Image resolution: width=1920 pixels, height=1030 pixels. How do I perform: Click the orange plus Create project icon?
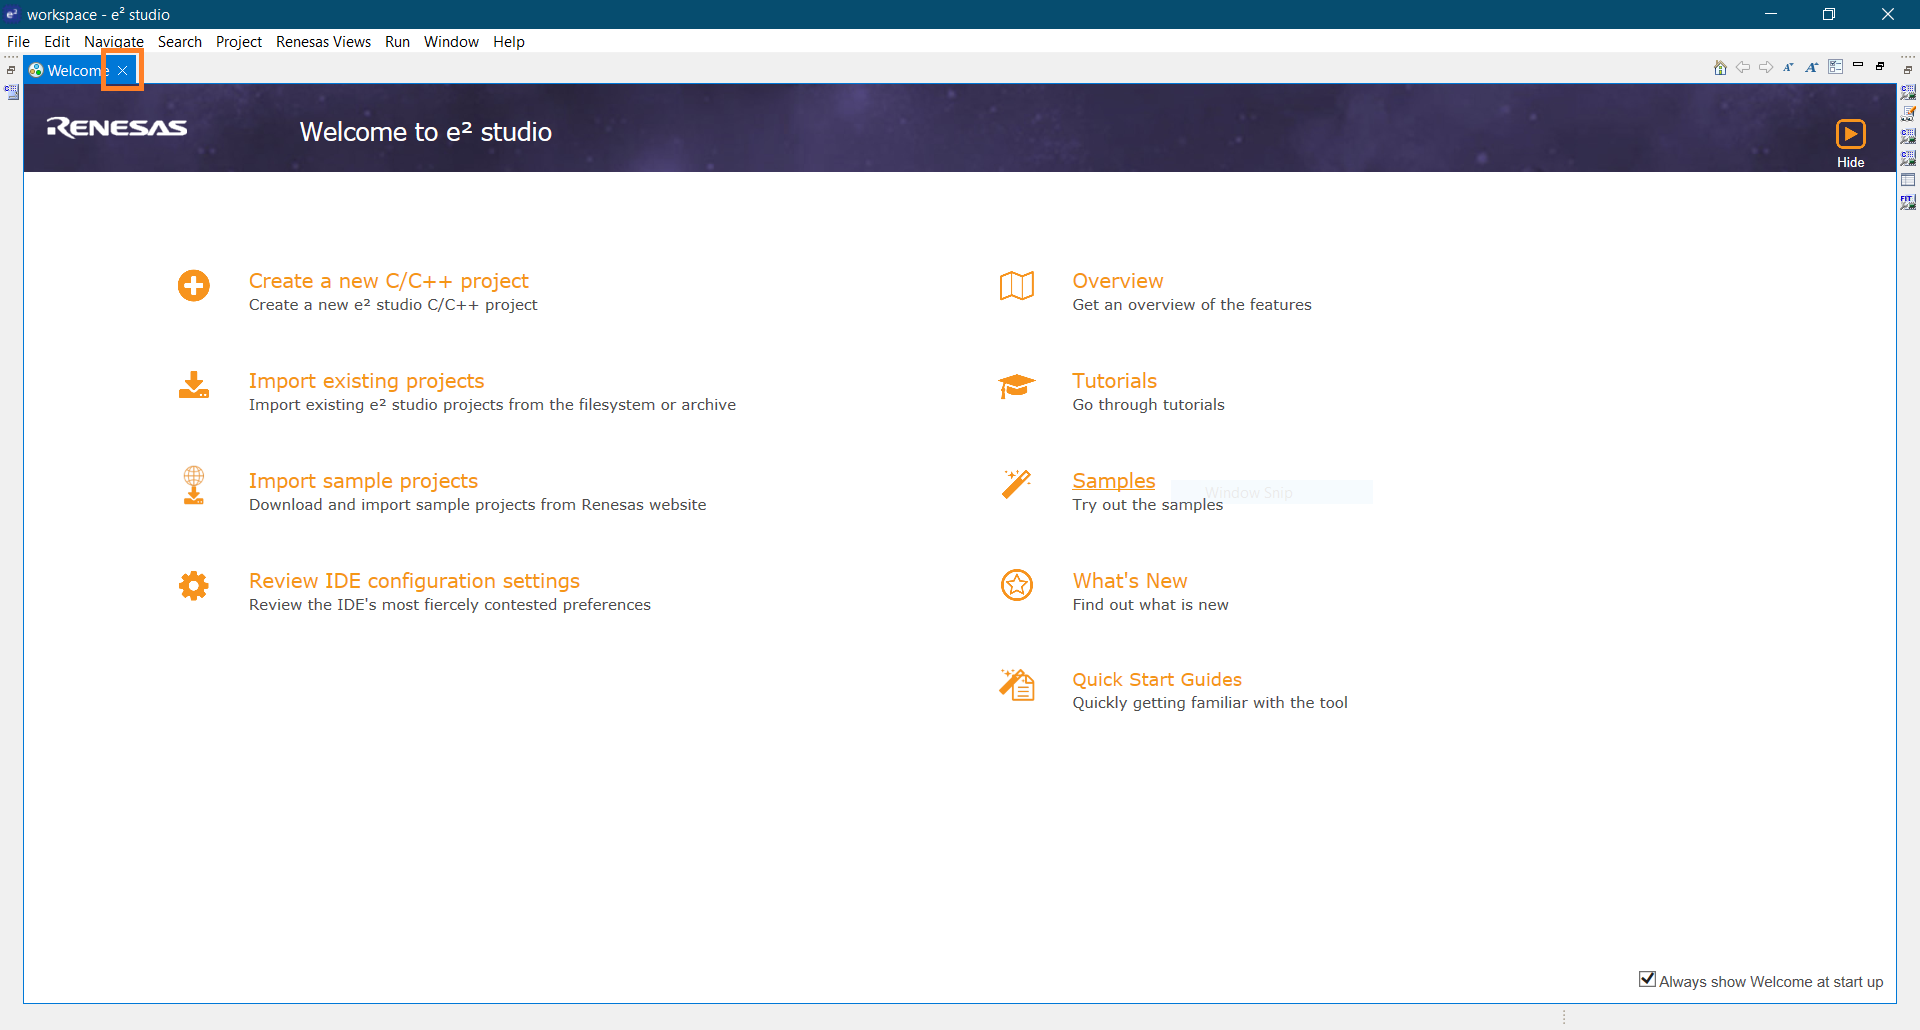coord(194,286)
